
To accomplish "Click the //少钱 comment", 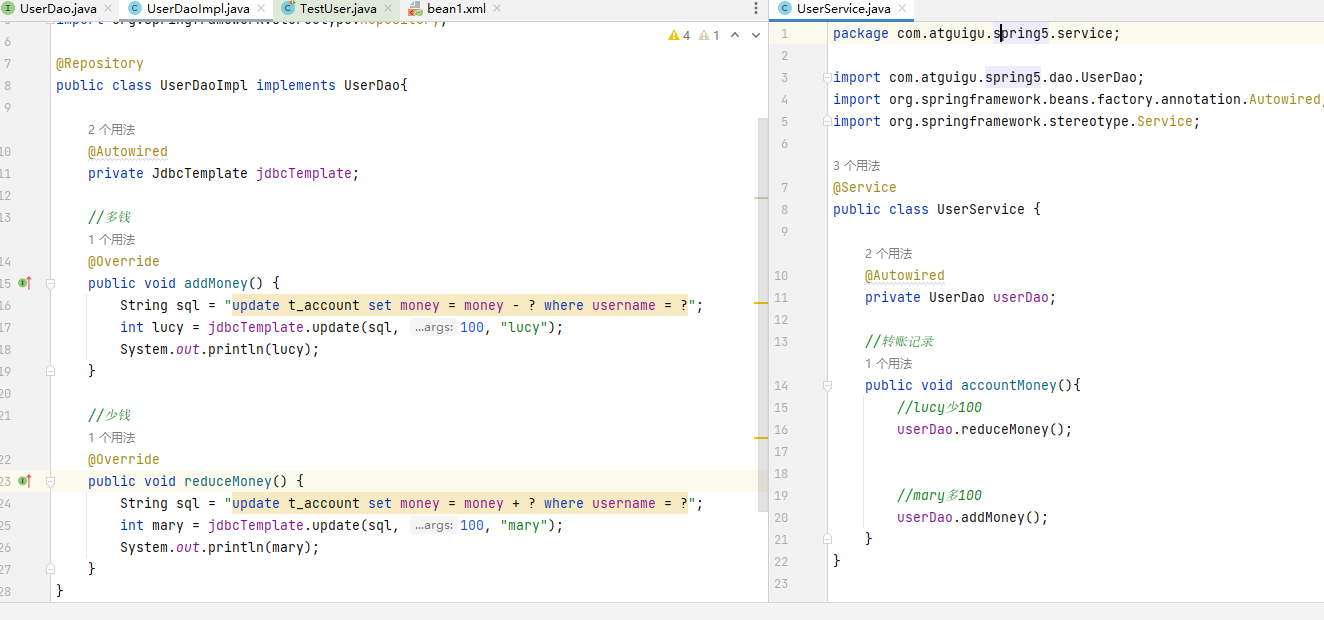I will (110, 415).
